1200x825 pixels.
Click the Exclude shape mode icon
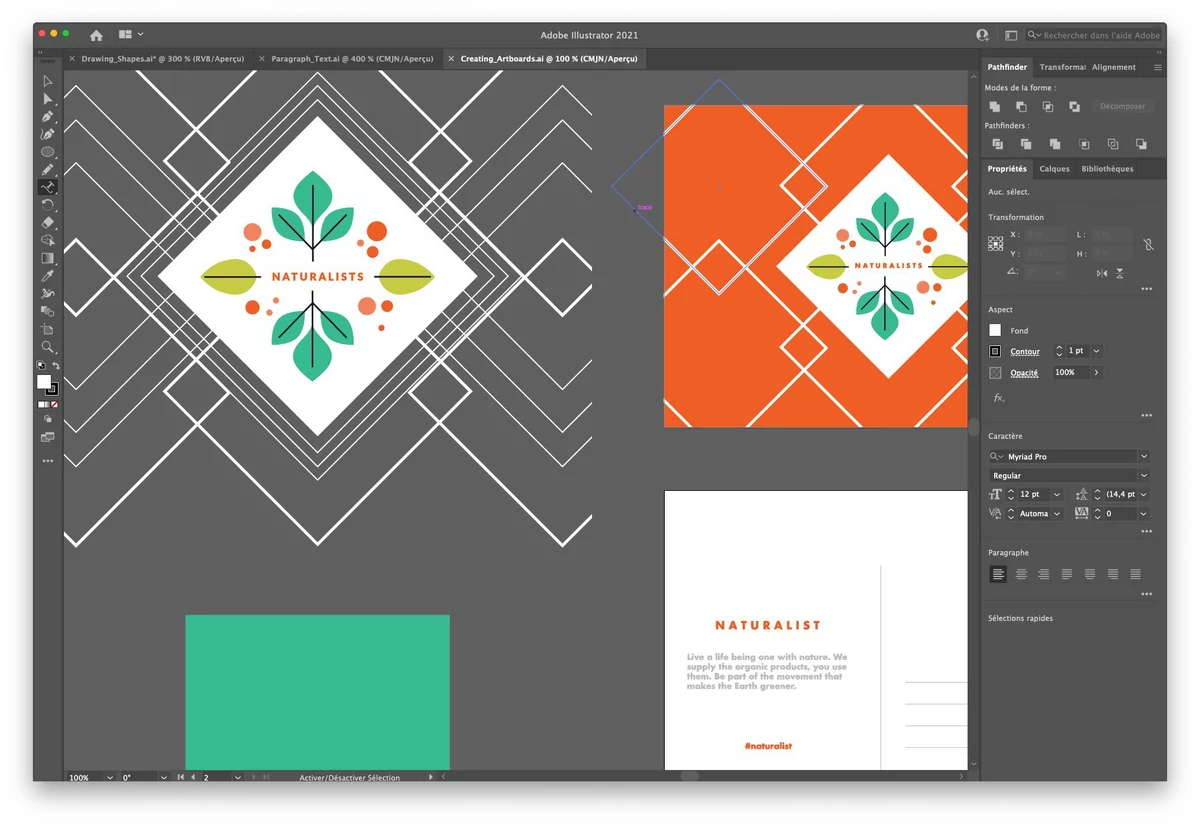click(x=1074, y=106)
